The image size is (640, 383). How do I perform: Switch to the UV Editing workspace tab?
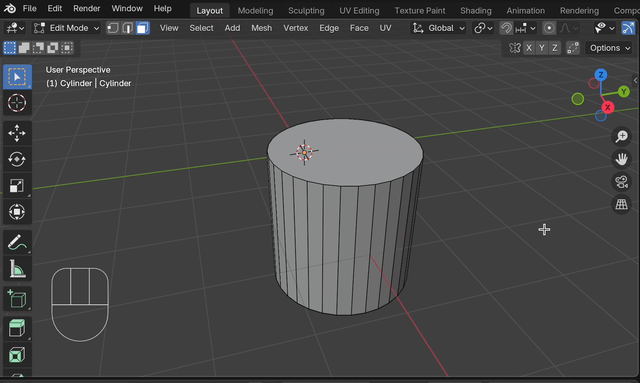point(359,11)
